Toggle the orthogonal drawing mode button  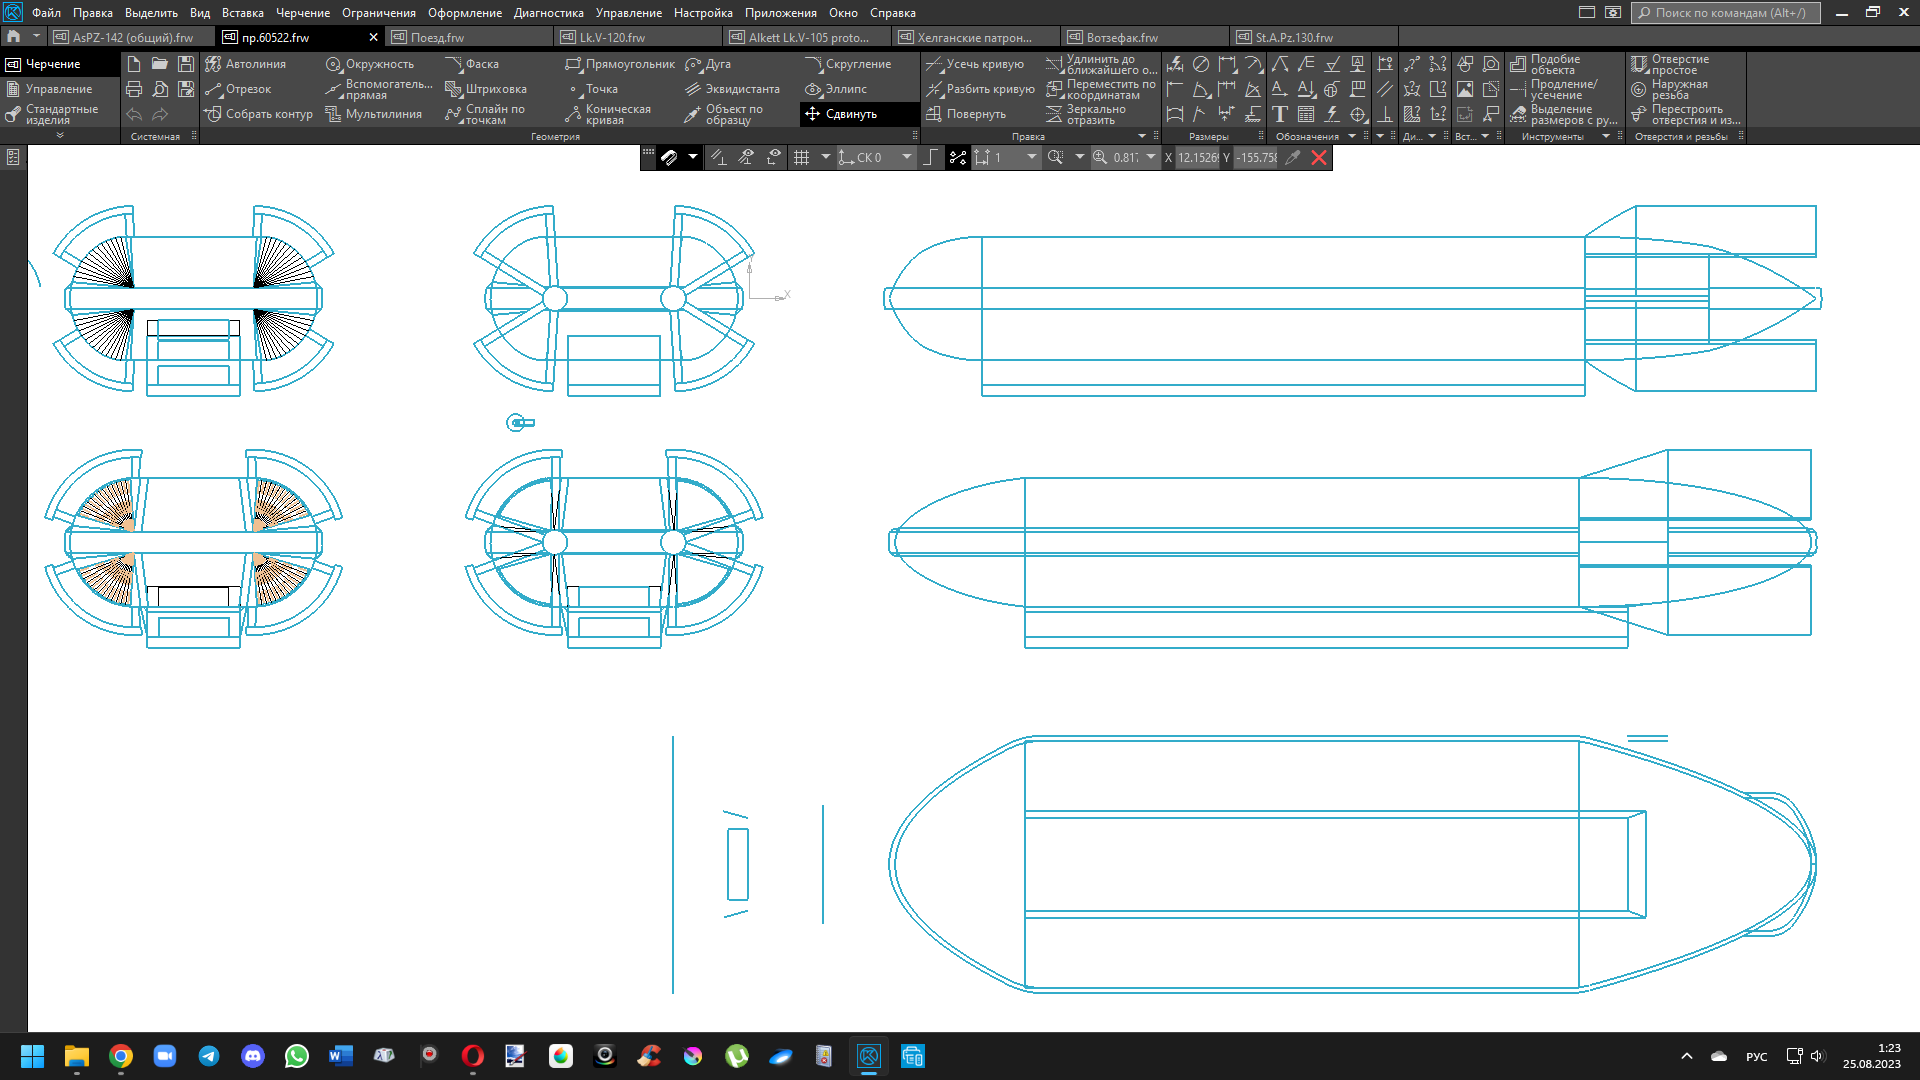[931, 157]
